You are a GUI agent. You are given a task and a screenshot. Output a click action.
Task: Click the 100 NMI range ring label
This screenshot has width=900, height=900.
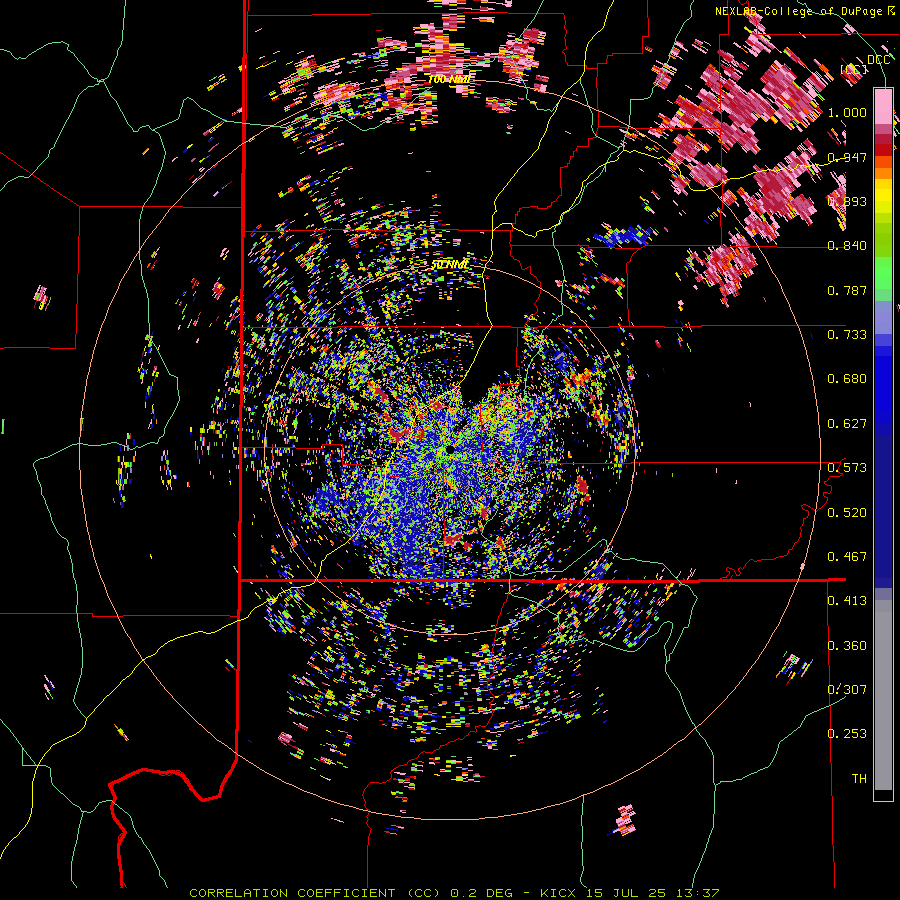tap(449, 79)
